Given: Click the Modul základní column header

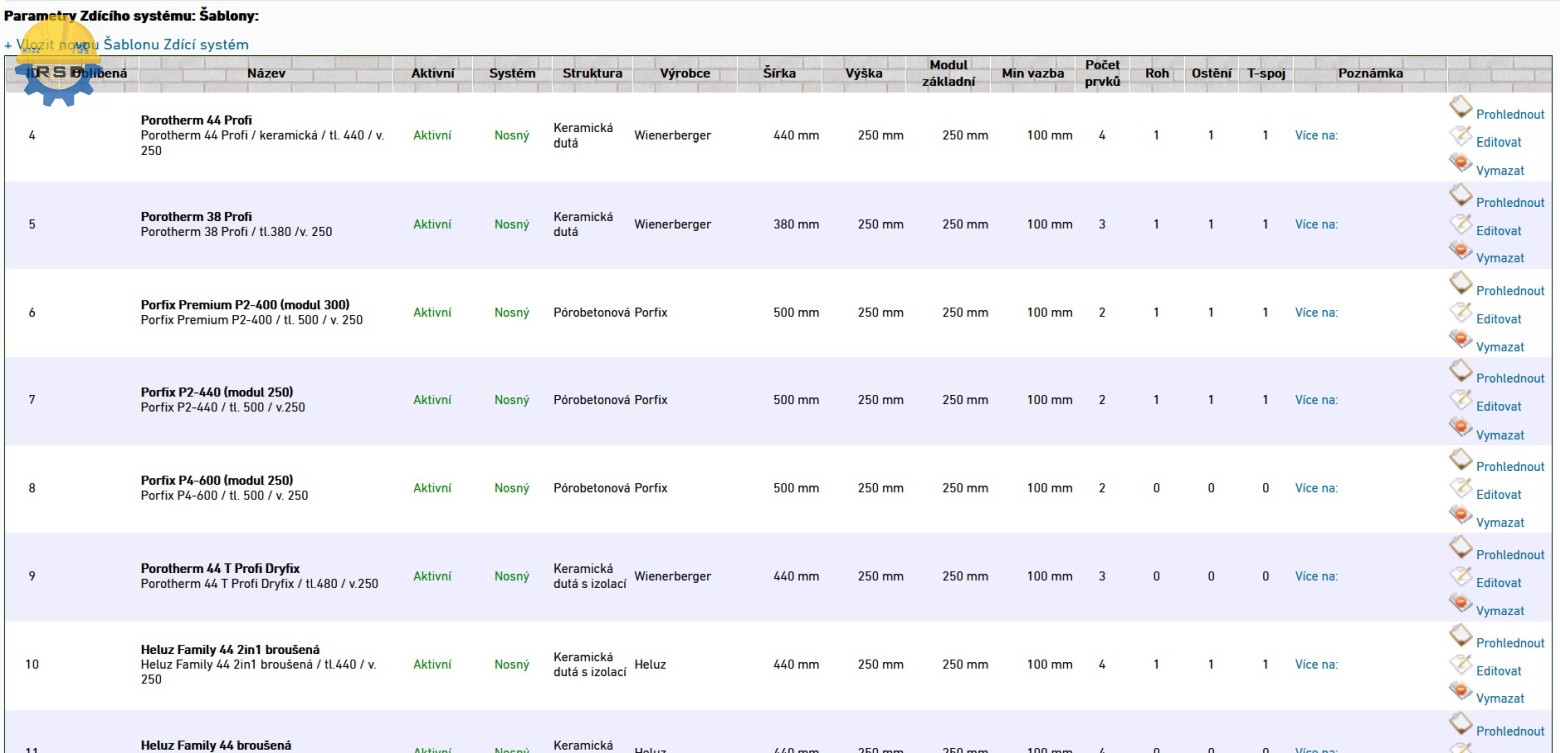Looking at the screenshot, I should pos(948,73).
